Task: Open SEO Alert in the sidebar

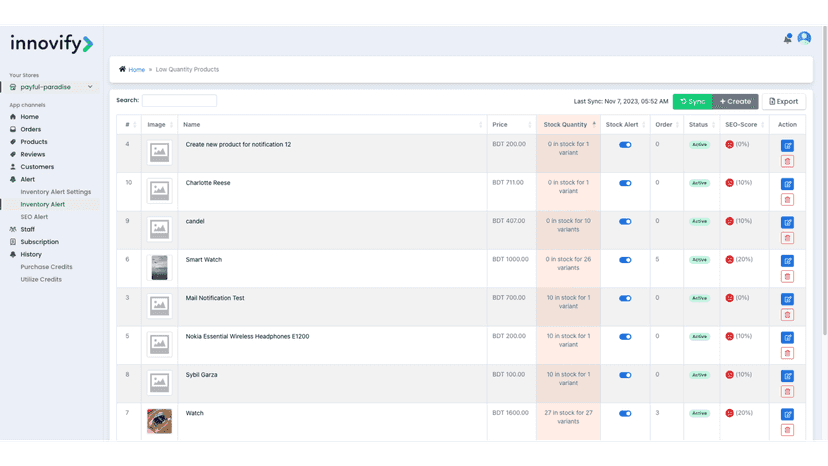Action: 34,217
